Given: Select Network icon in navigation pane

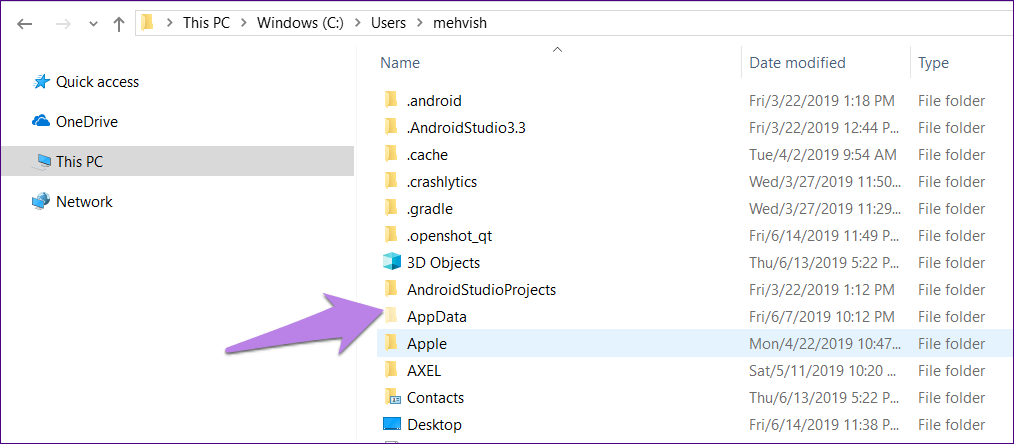Looking at the screenshot, I should coord(41,202).
